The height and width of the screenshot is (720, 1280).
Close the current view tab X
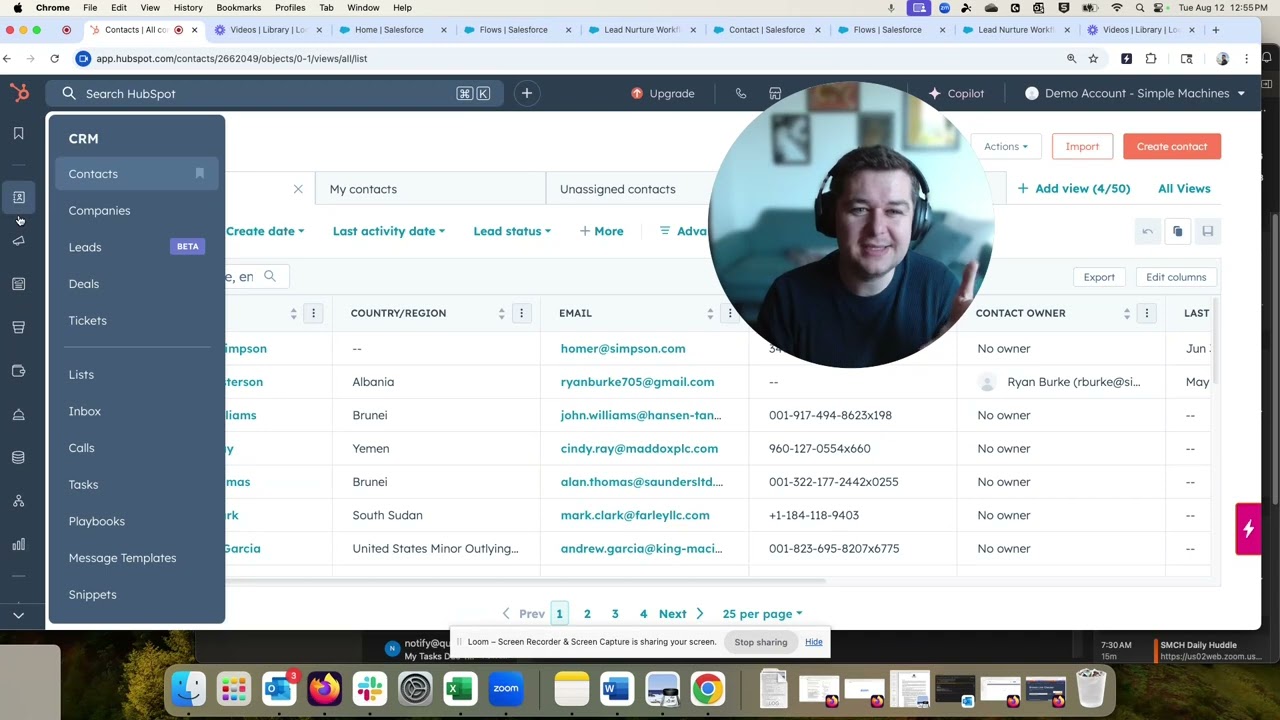pos(298,189)
